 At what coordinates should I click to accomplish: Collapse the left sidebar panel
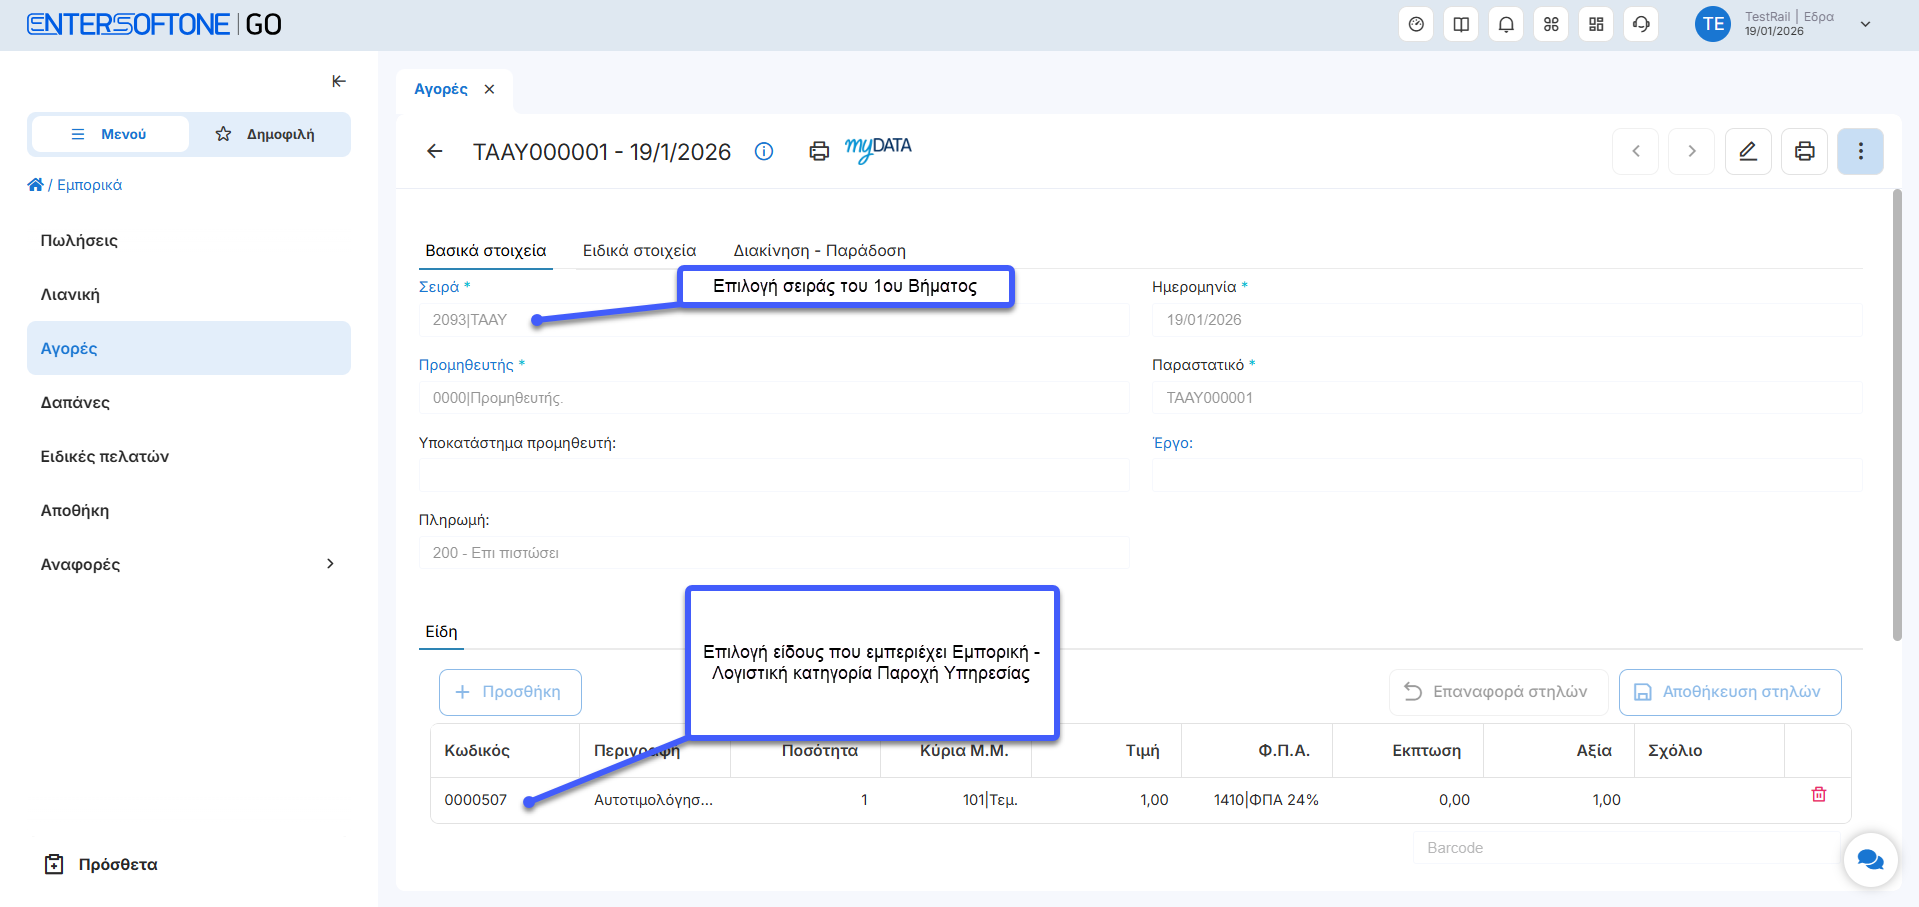tap(339, 81)
